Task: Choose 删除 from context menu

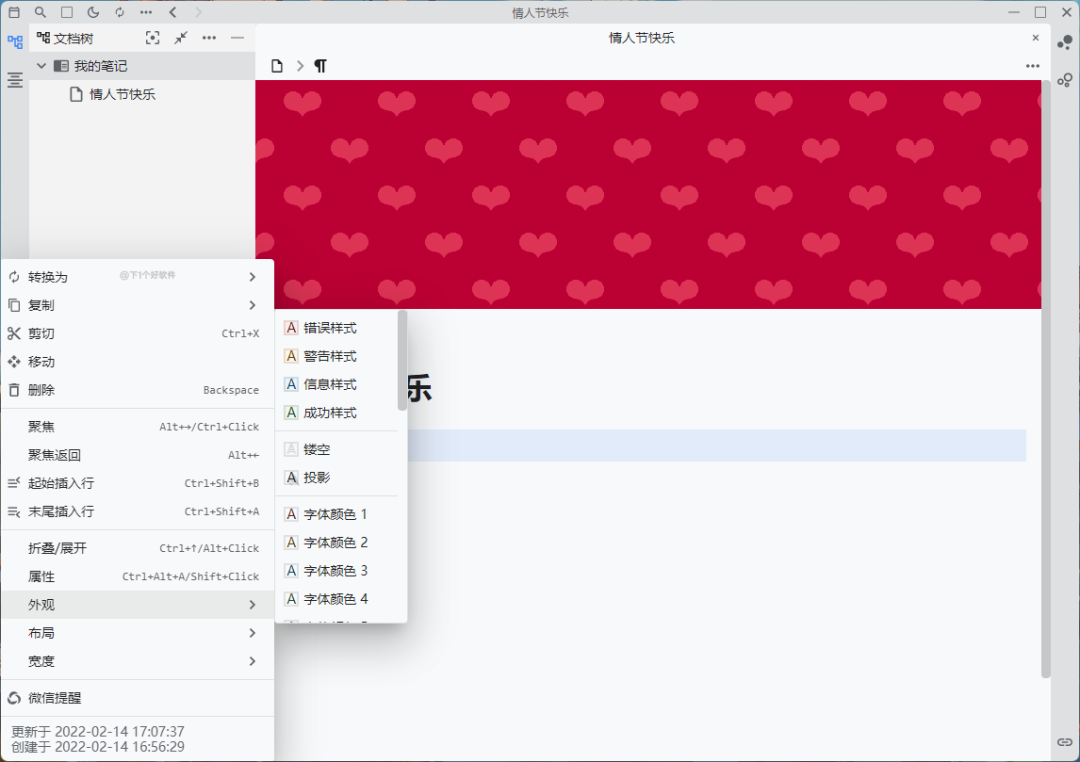Action: click(x=137, y=390)
